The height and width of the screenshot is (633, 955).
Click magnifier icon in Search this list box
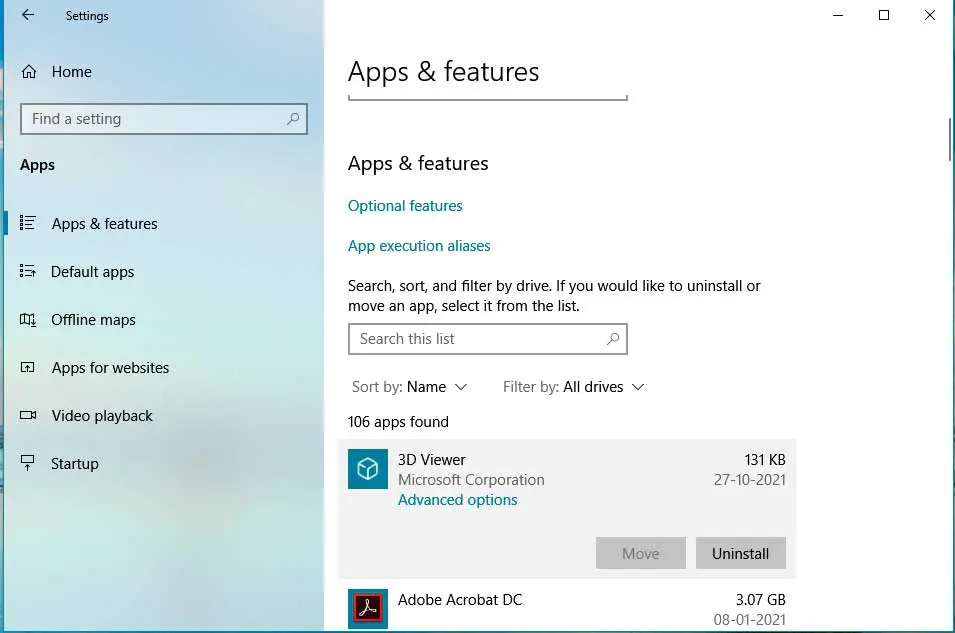tap(613, 339)
